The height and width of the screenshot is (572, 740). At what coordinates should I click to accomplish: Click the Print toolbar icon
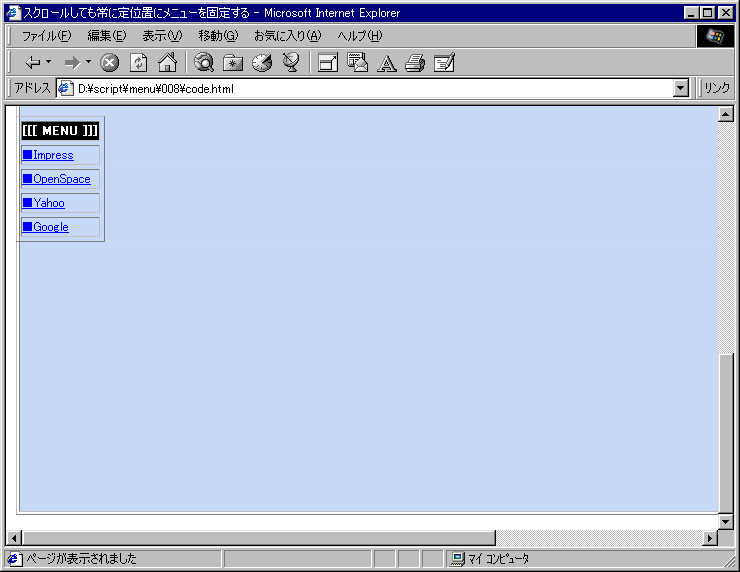tap(415, 63)
